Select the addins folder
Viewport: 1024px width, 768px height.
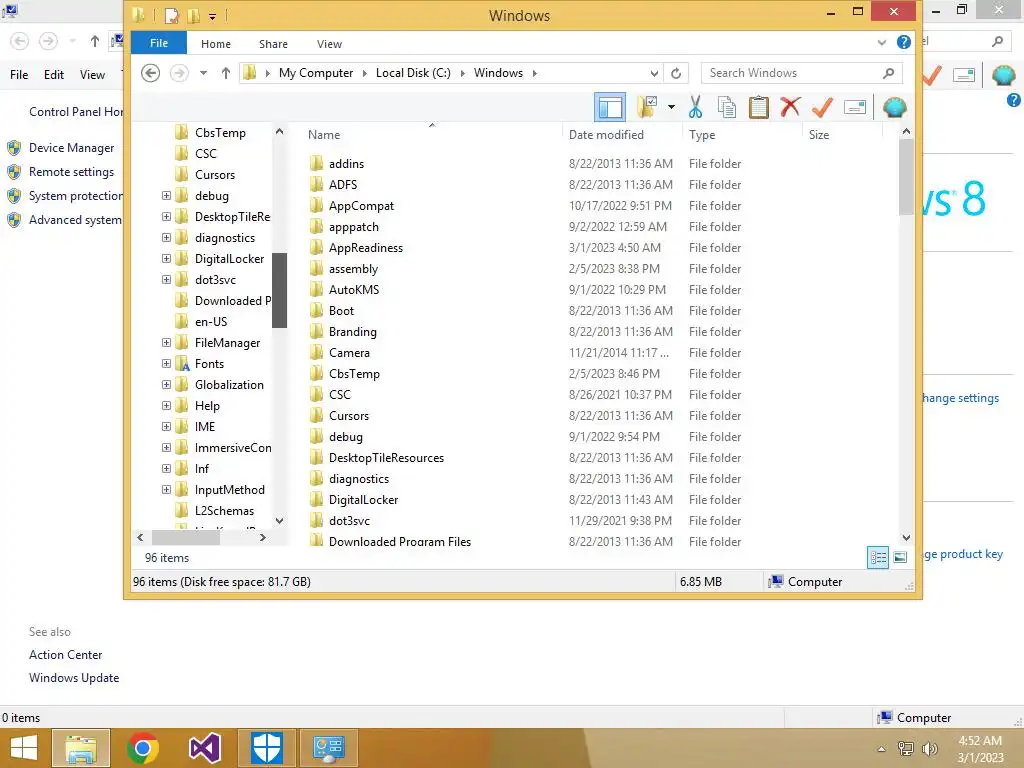[346, 163]
